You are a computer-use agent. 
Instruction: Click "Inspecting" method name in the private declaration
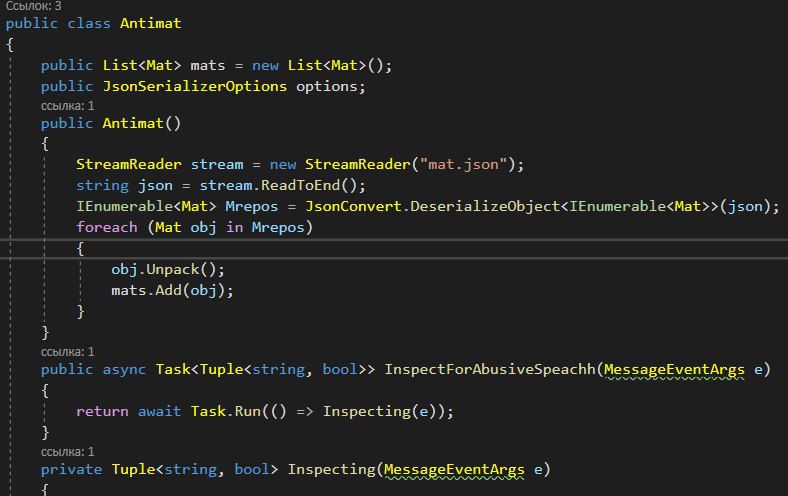pos(332,469)
